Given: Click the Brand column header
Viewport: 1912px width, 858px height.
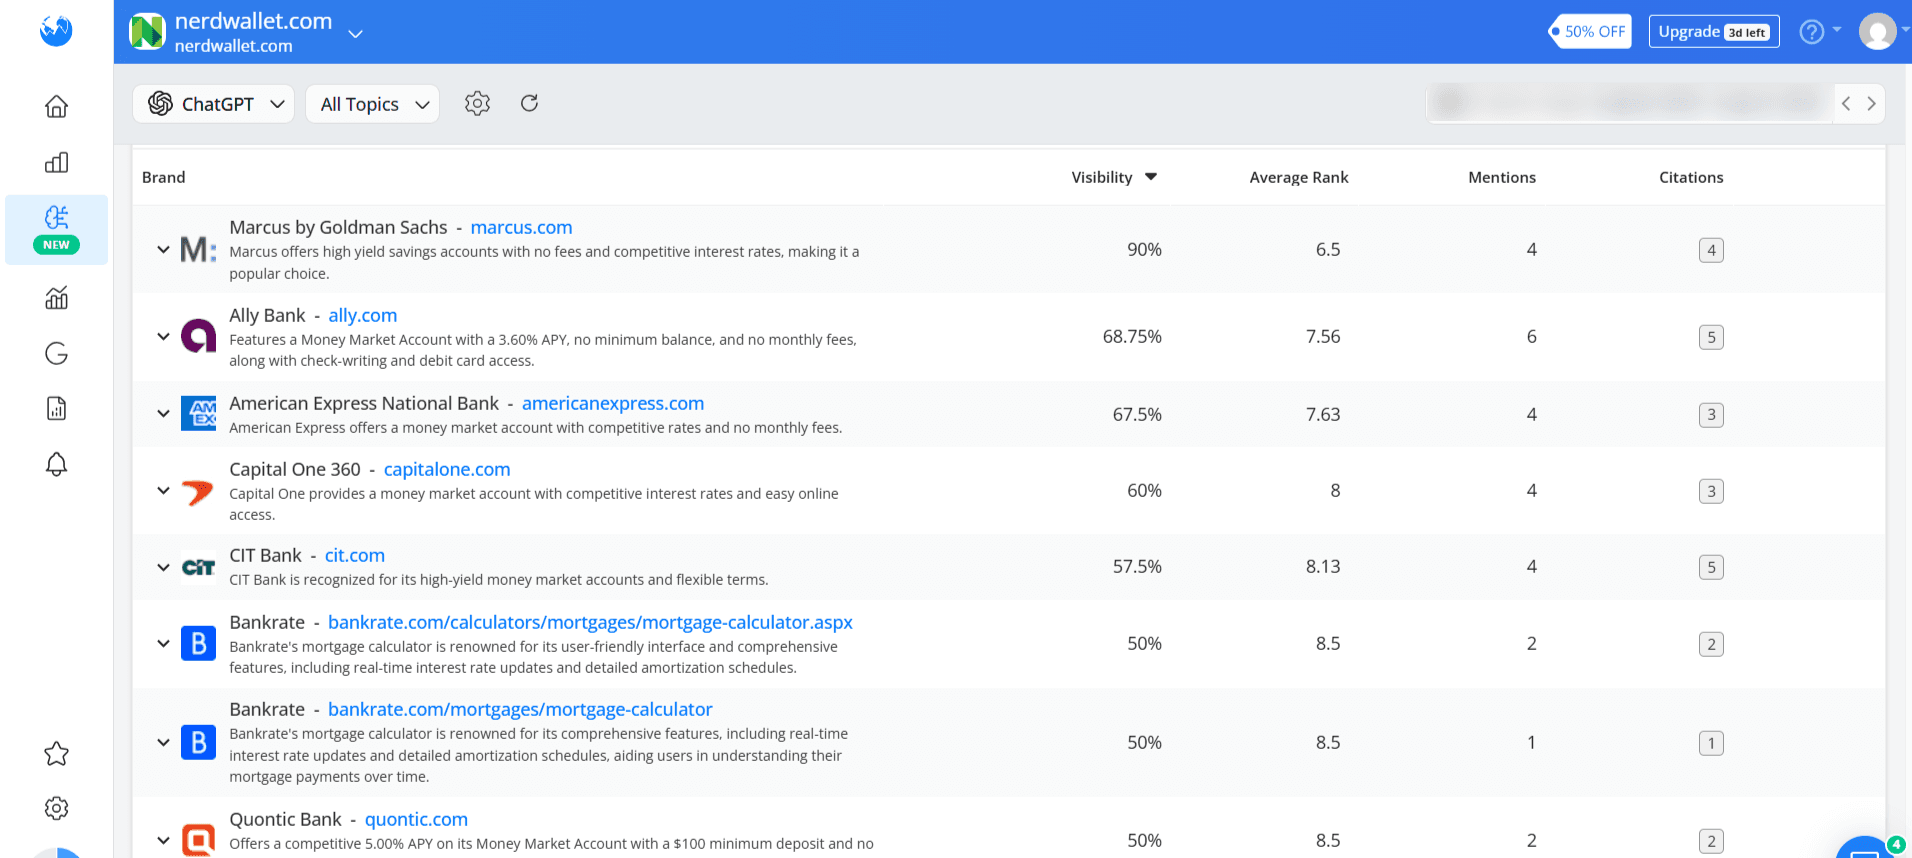Looking at the screenshot, I should [x=164, y=177].
